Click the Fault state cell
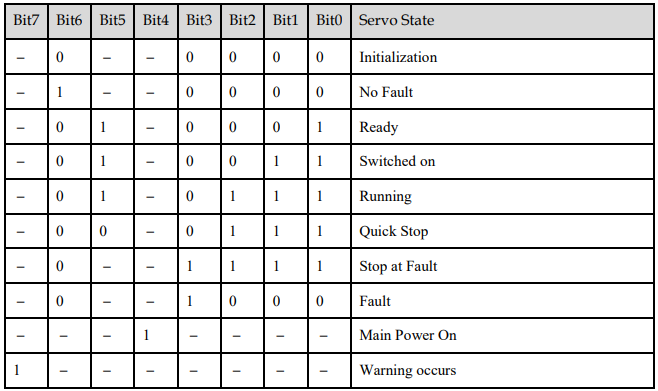 click(x=502, y=301)
